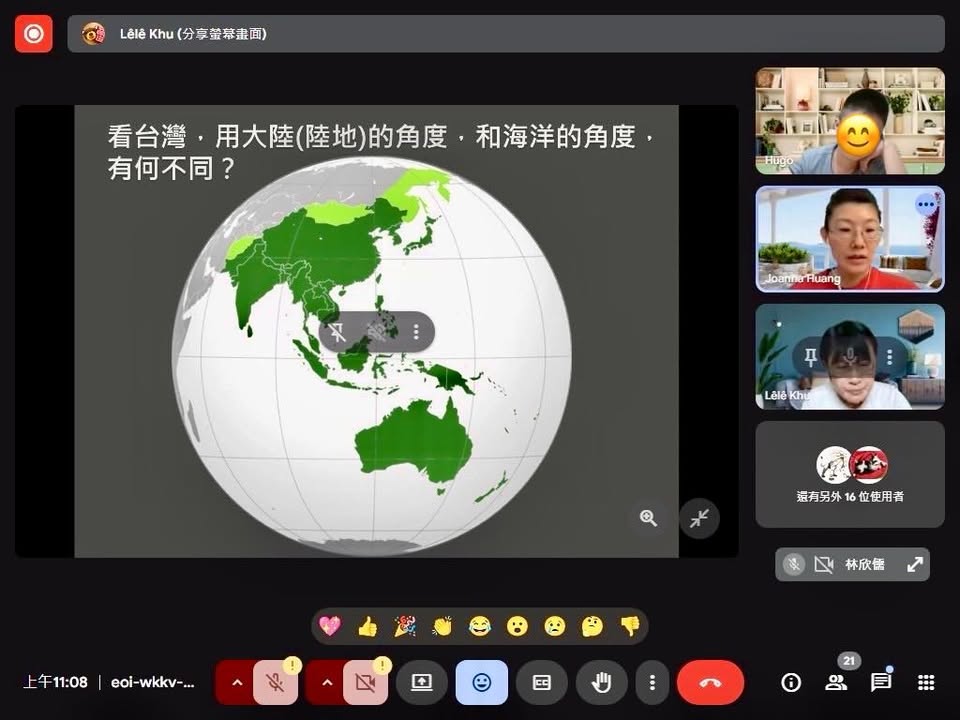Image resolution: width=960 pixels, height=720 pixels.
Task: Zoom in on the shared presentation
Action: (x=648, y=518)
